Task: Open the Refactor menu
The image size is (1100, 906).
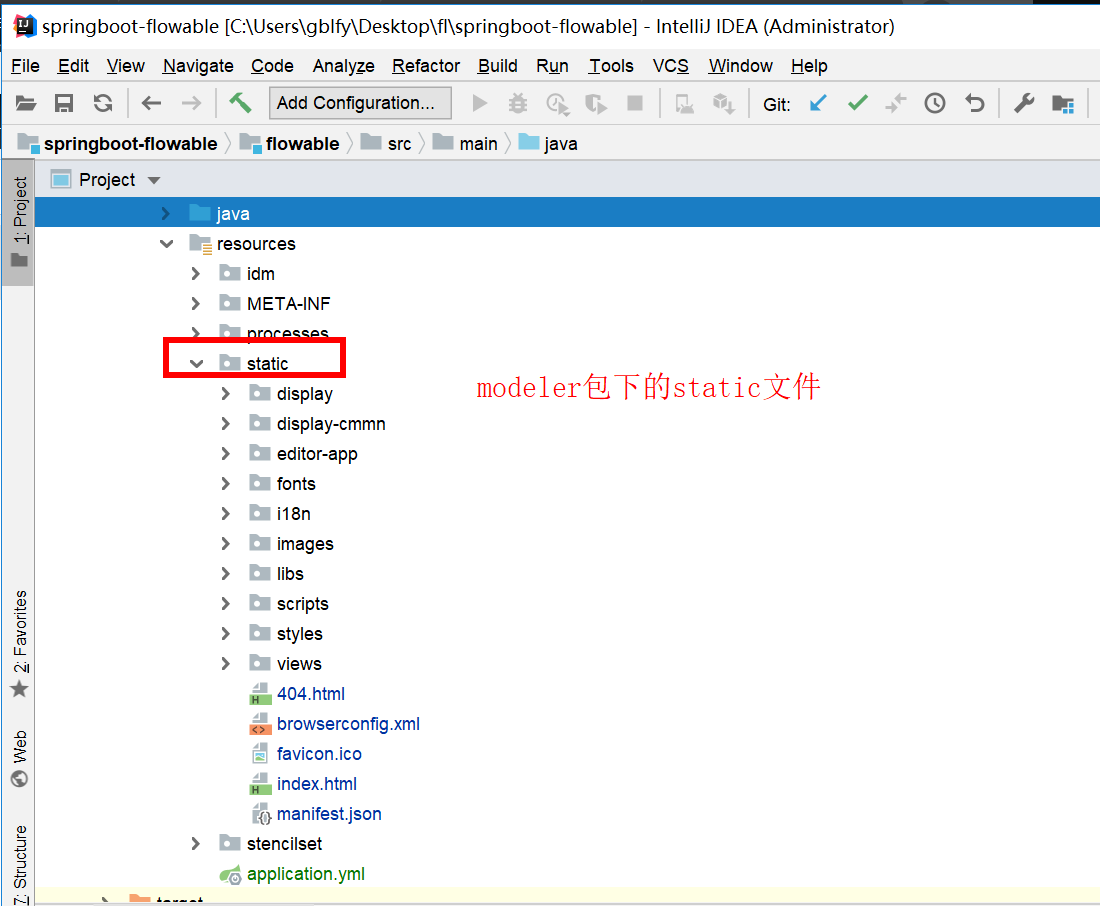Action: [x=426, y=66]
